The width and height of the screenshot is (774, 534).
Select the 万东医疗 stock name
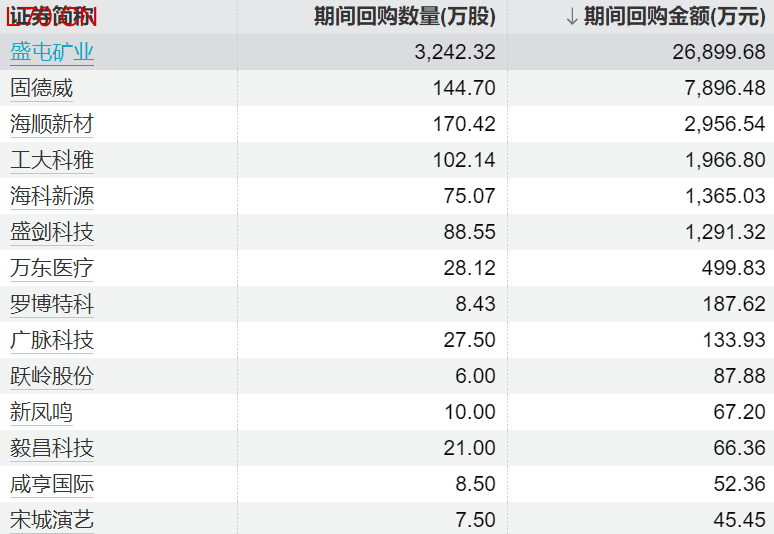pyautogui.click(x=52, y=268)
